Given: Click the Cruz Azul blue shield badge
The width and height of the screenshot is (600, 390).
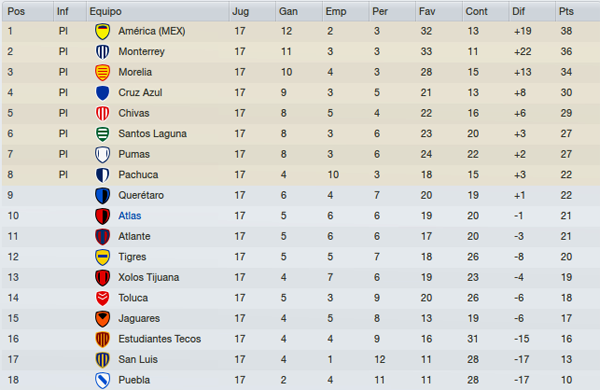Looking at the screenshot, I should pos(102,93).
